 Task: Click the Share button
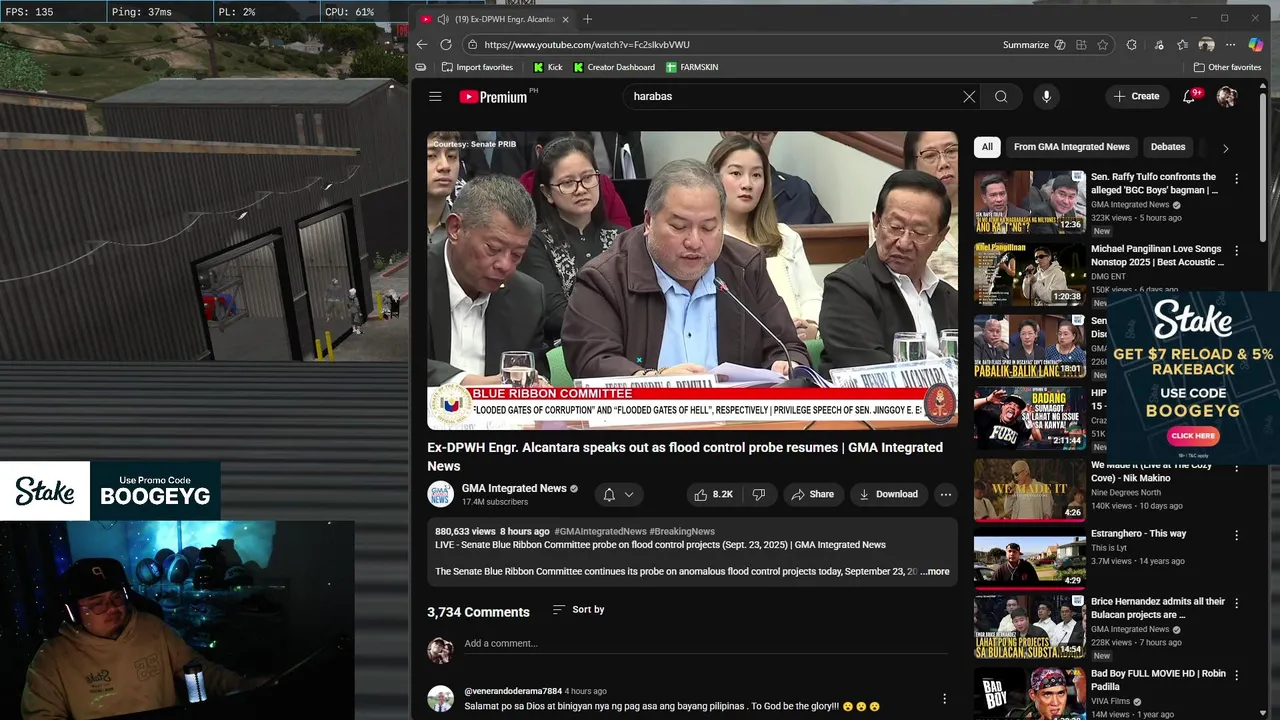point(812,494)
